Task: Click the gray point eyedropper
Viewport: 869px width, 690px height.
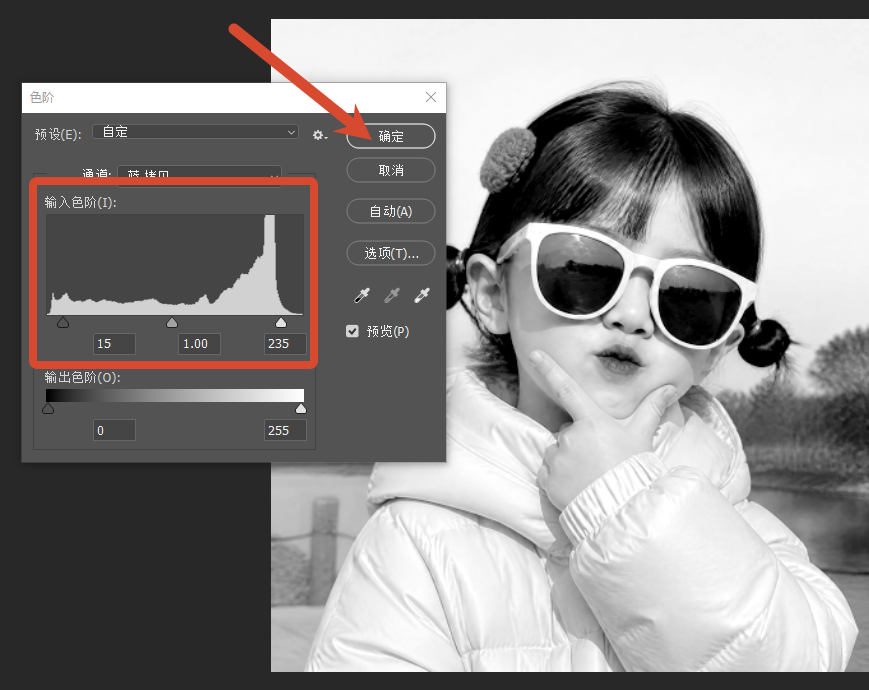Action: [391, 295]
